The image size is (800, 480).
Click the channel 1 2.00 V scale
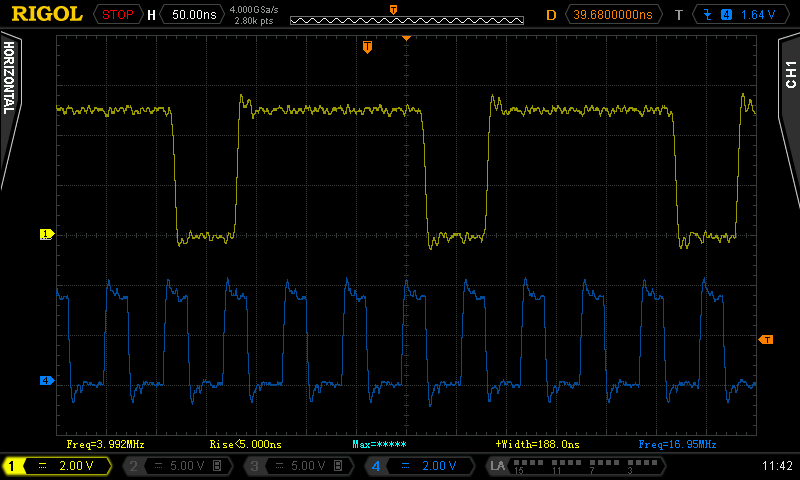pos(76,466)
